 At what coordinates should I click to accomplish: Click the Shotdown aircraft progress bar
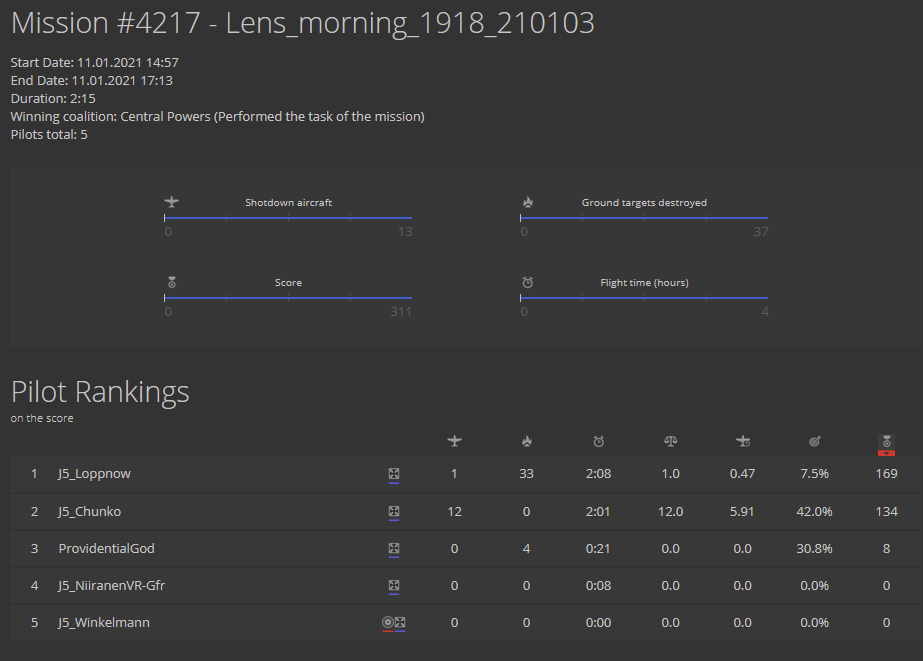(288, 217)
